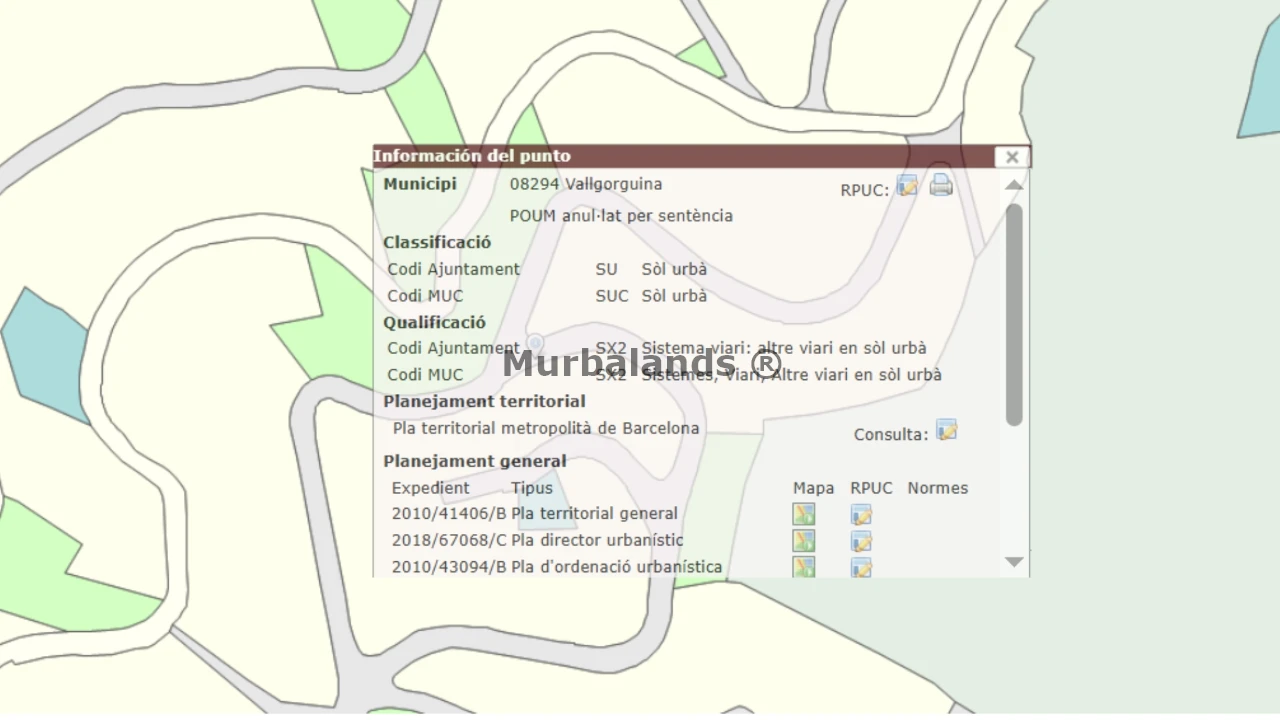Click the Pla territorial metropolità de Barcelona text

tap(546, 428)
